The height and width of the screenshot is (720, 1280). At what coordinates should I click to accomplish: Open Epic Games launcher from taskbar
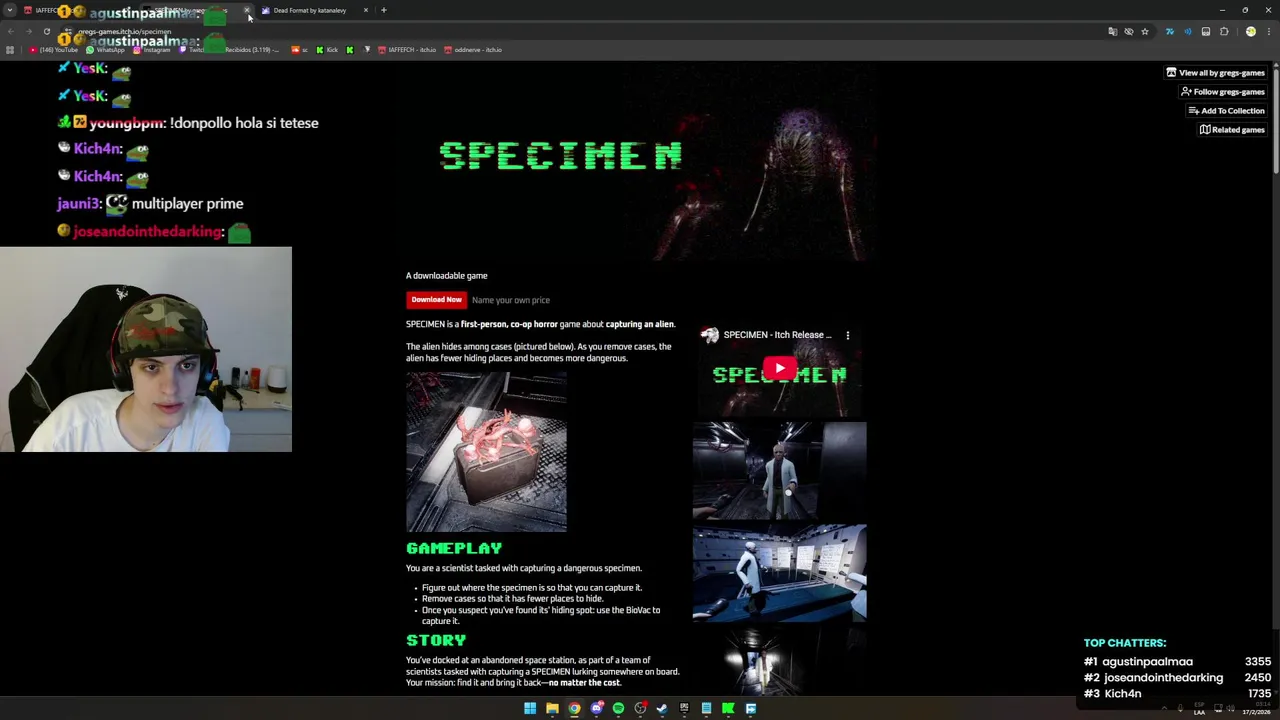[684, 708]
